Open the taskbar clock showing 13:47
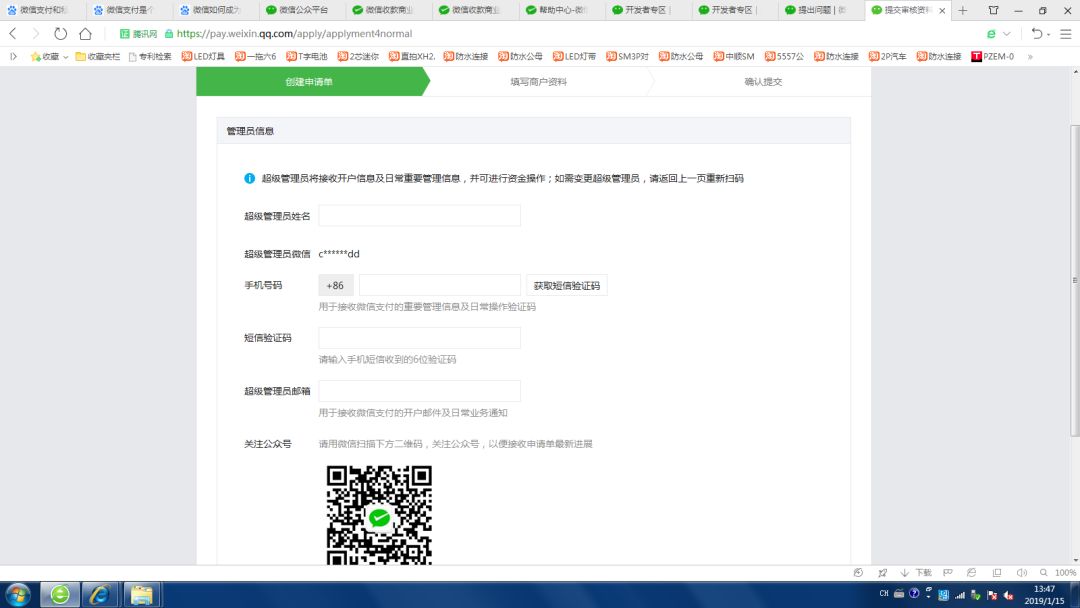 click(x=1044, y=595)
